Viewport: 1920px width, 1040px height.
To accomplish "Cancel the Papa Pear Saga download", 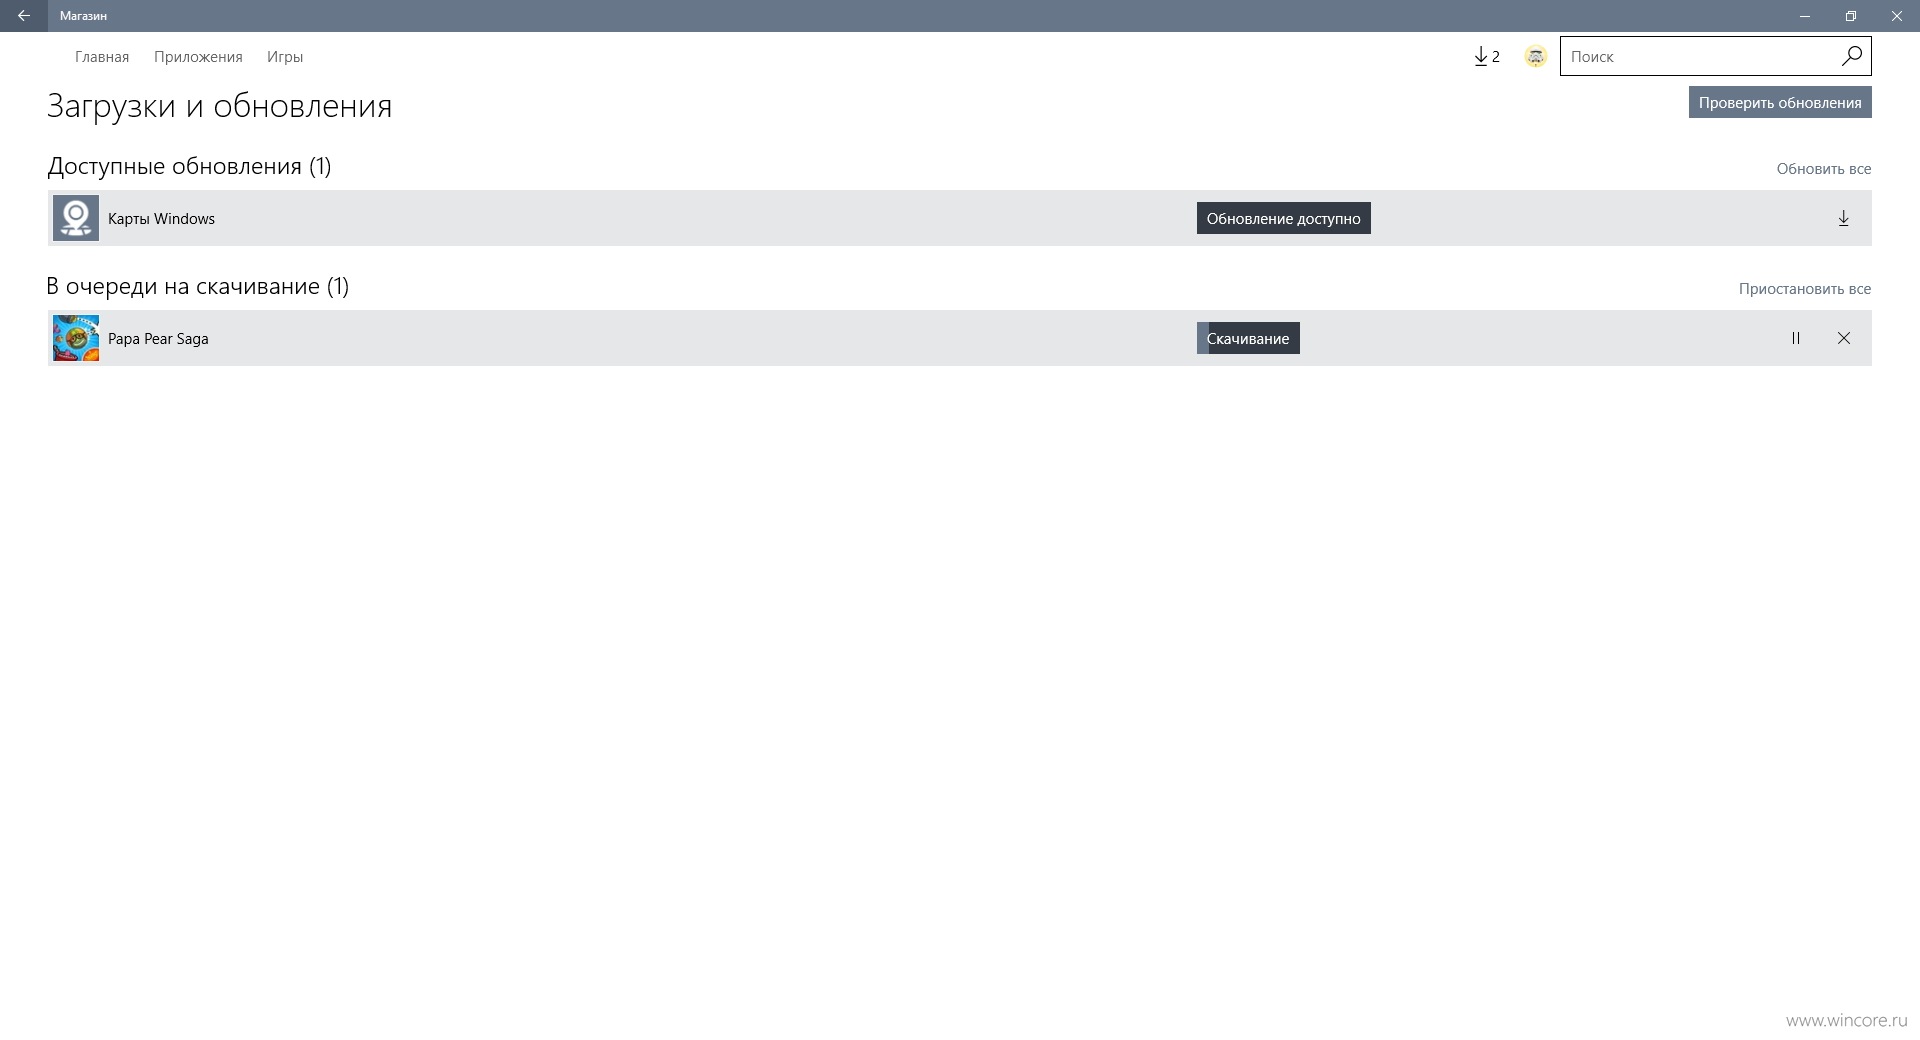I will [1843, 339].
